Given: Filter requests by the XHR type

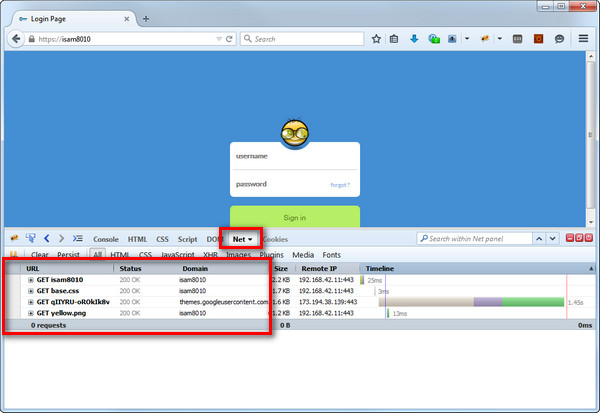Looking at the screenshot, I should click(x=210, y=255).
